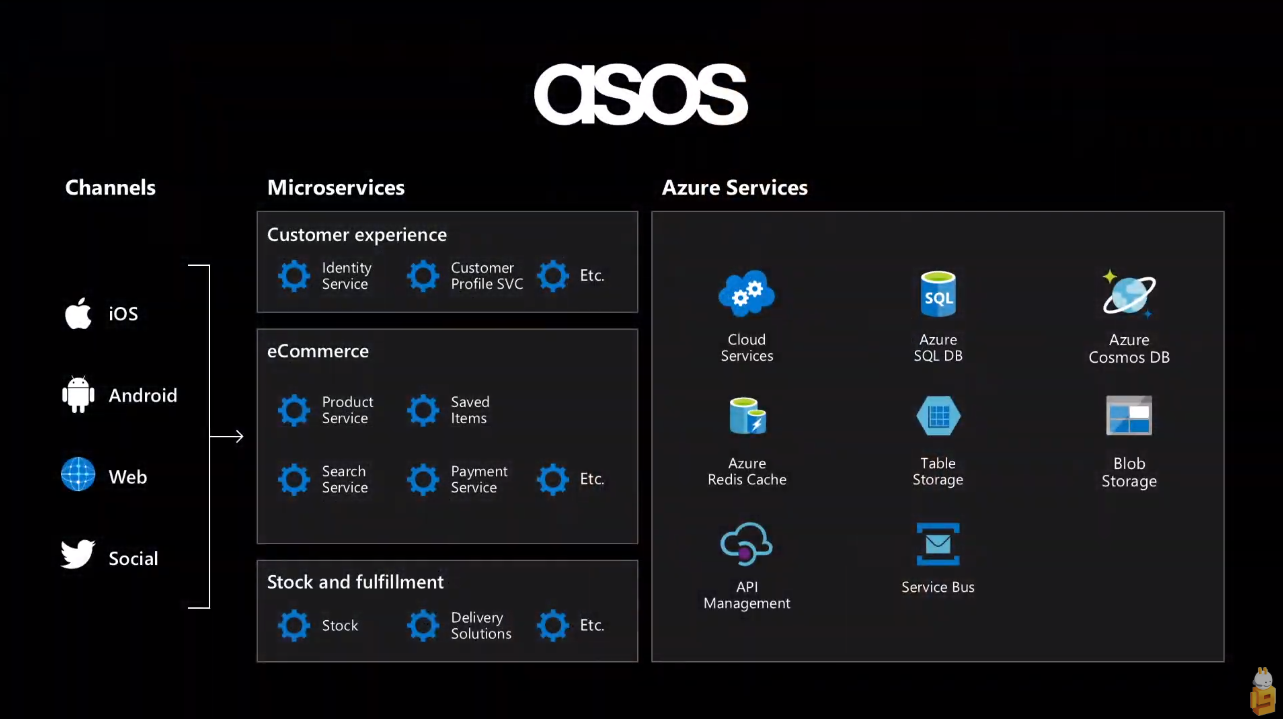
Task: Click the Table Storage hexagon icon
Action: pos(938,416)
